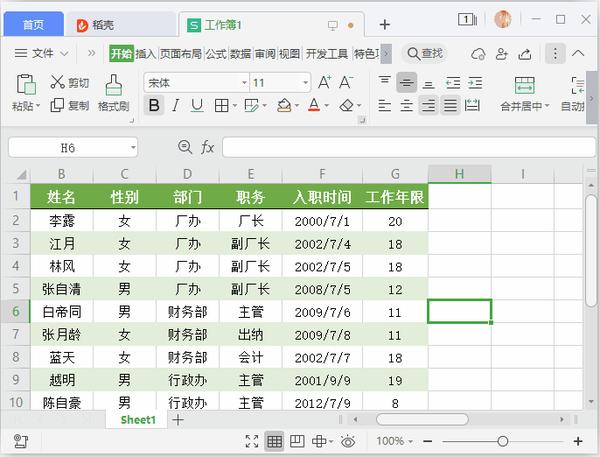
Task: Go to the Home page tab
Action: (x=34, y=25)
